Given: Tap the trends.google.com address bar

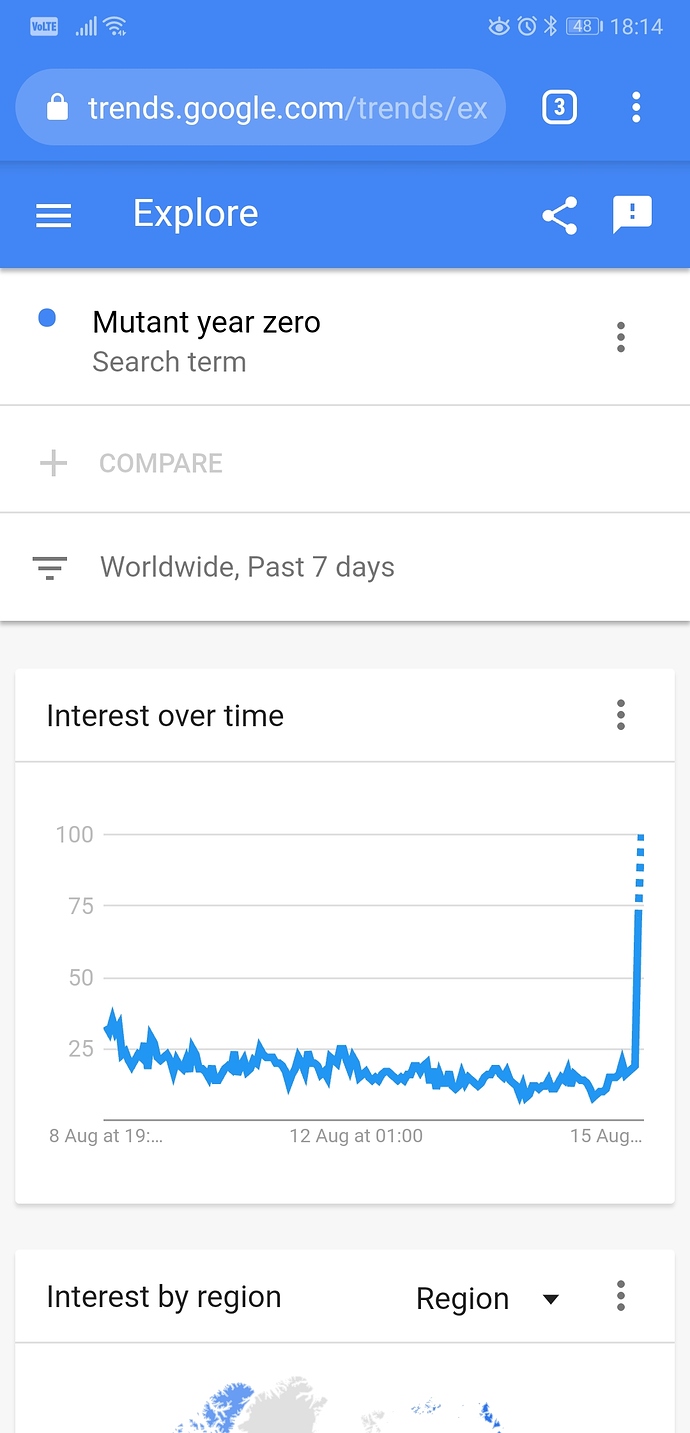Looking at the screenshot, I should 260,107.
